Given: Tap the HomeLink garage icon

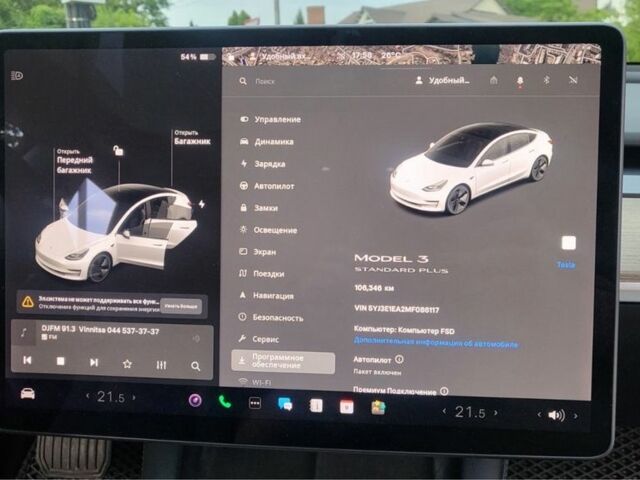Looking at the screenshot, I should tap(493, 80).
